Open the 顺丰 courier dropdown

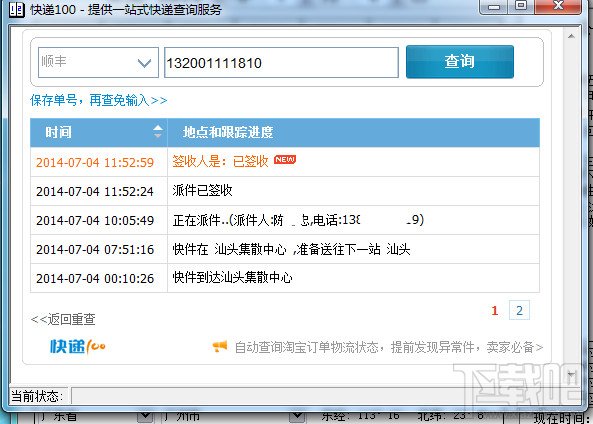pyautogui.click(x=98, y=62)
